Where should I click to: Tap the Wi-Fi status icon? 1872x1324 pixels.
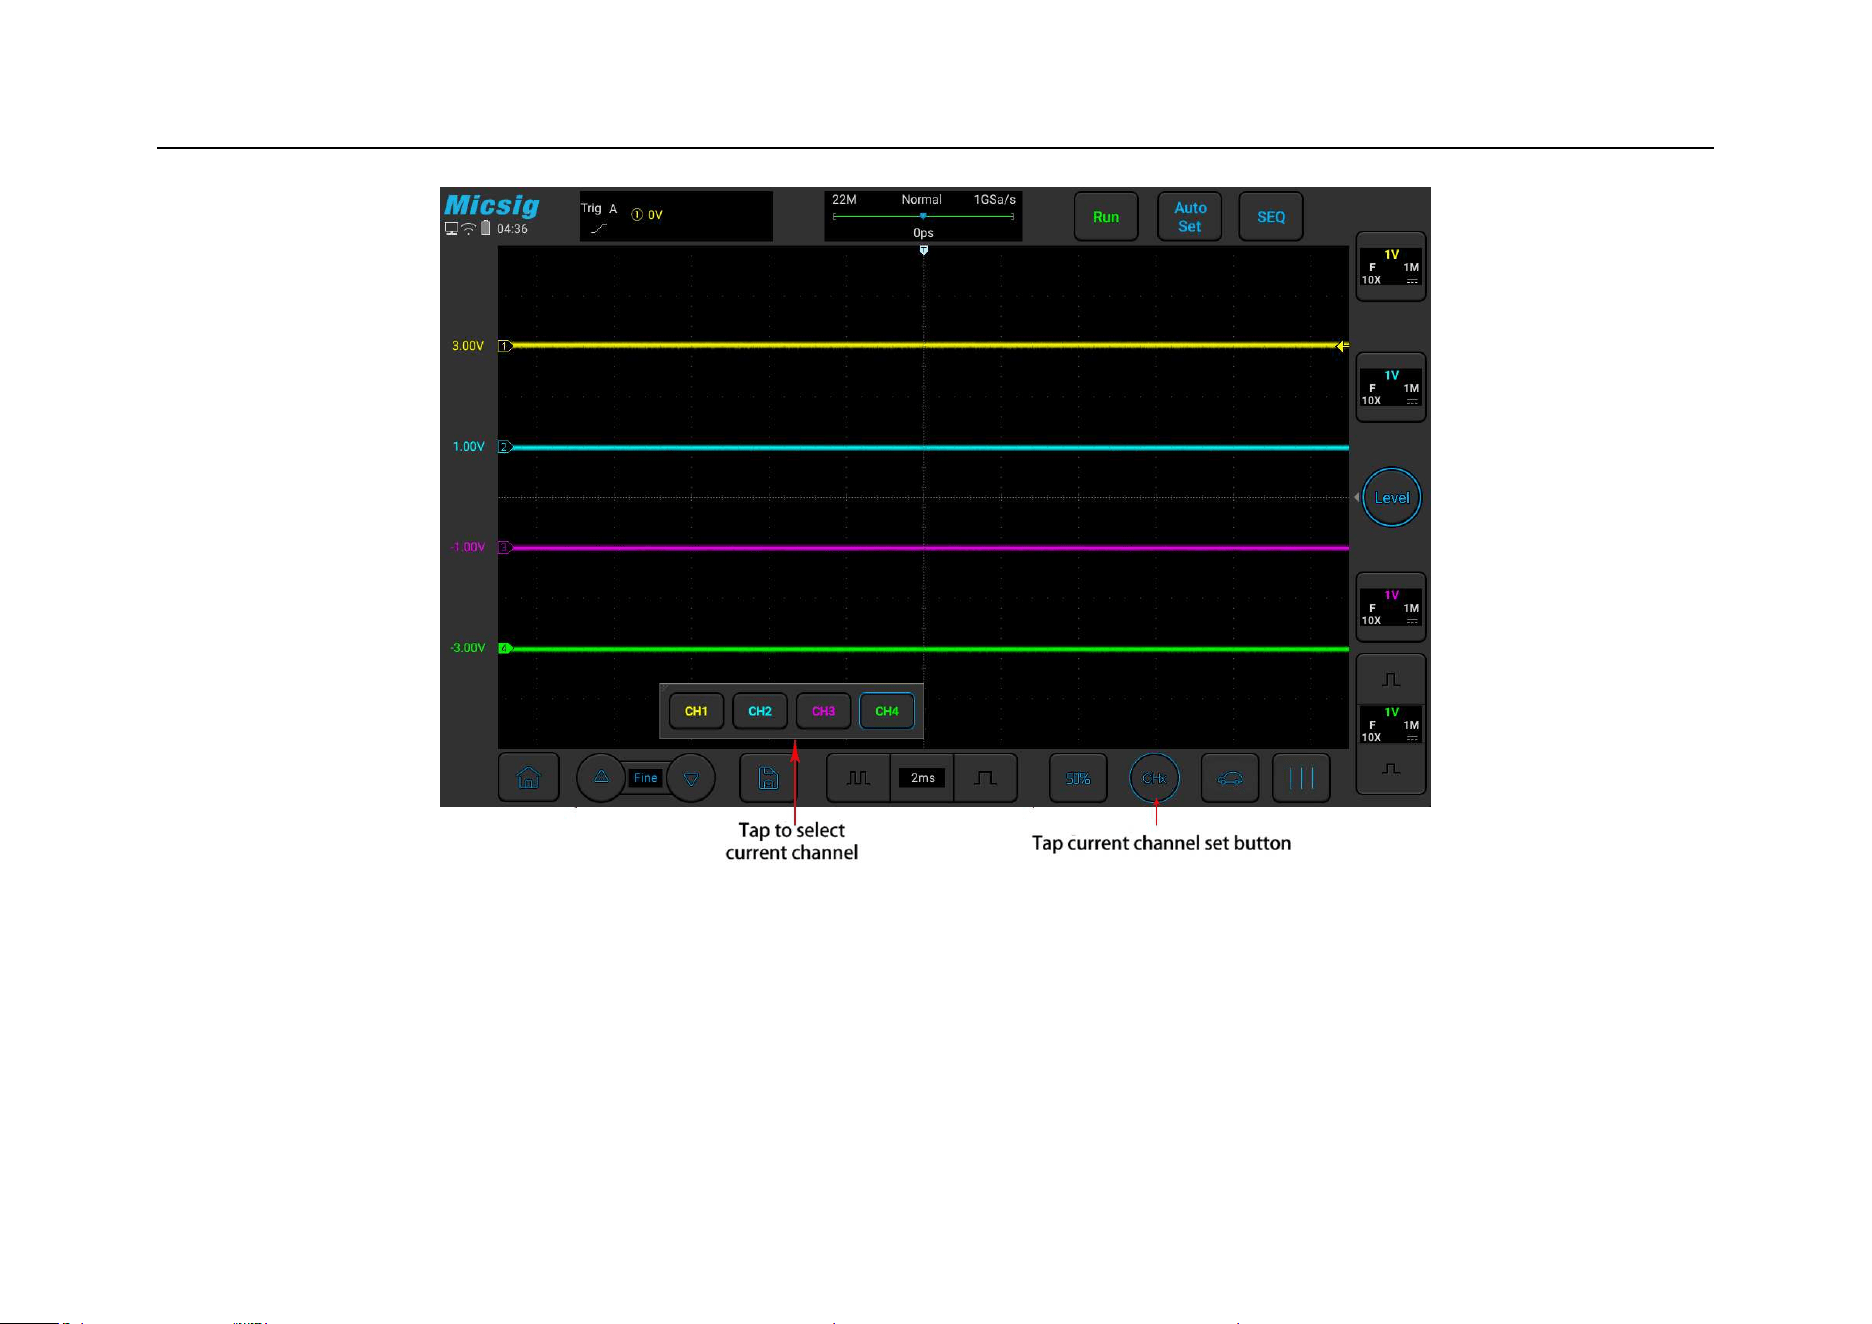click(468, 229)
